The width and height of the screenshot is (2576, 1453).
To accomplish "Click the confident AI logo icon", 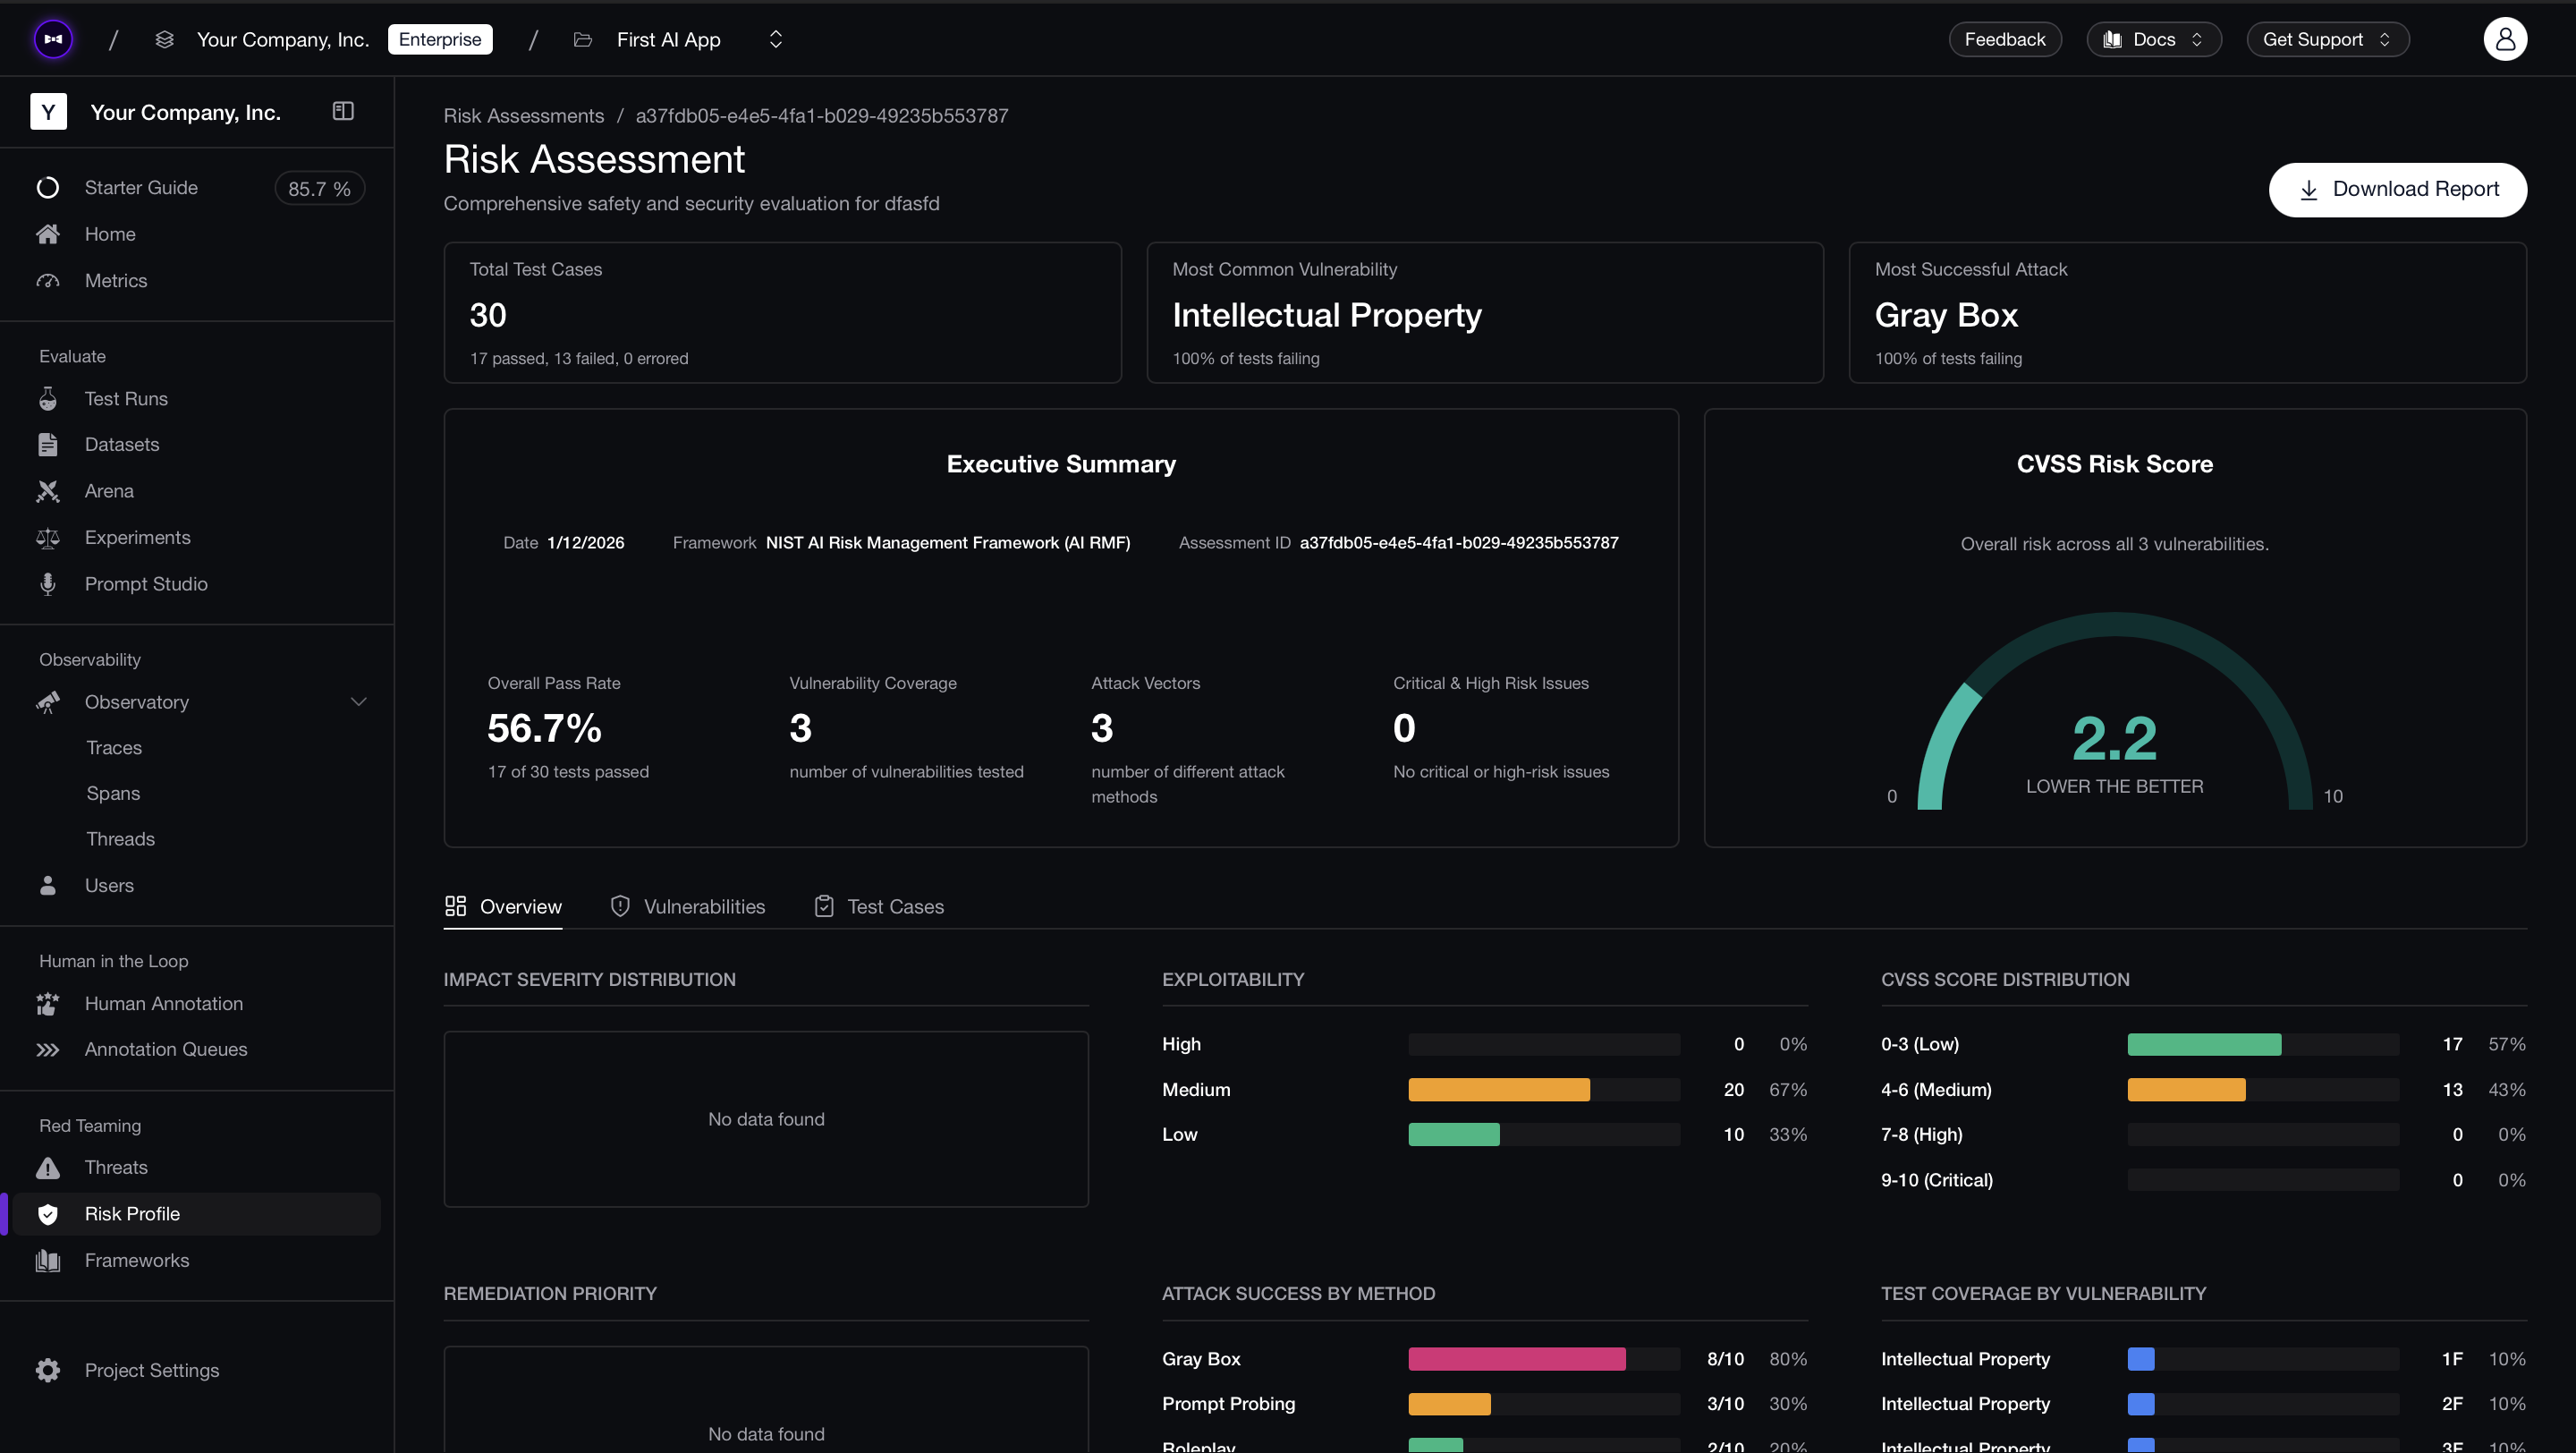I will point(53,39).
